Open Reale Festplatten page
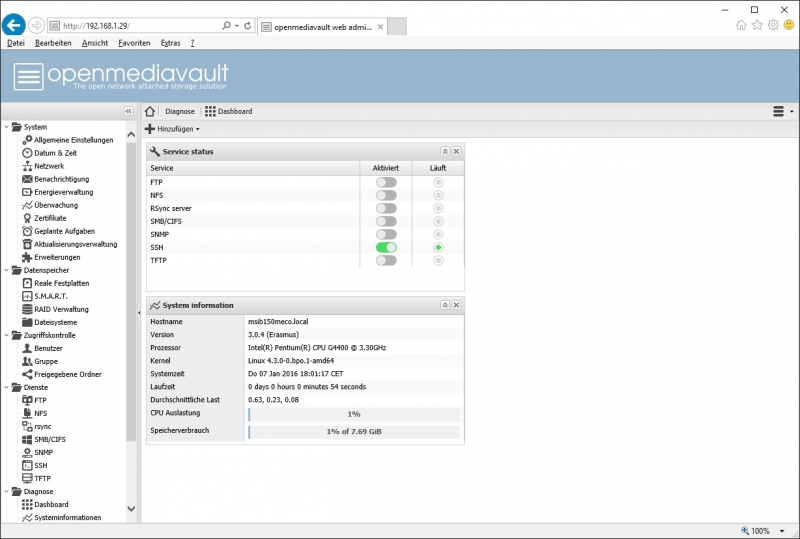 56,283
